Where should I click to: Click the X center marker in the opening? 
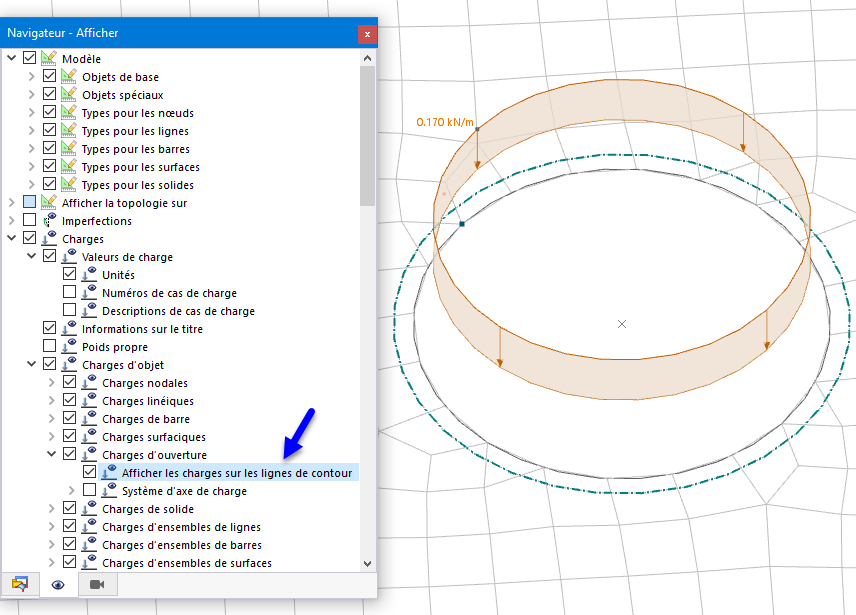click(x=622, y=324)
